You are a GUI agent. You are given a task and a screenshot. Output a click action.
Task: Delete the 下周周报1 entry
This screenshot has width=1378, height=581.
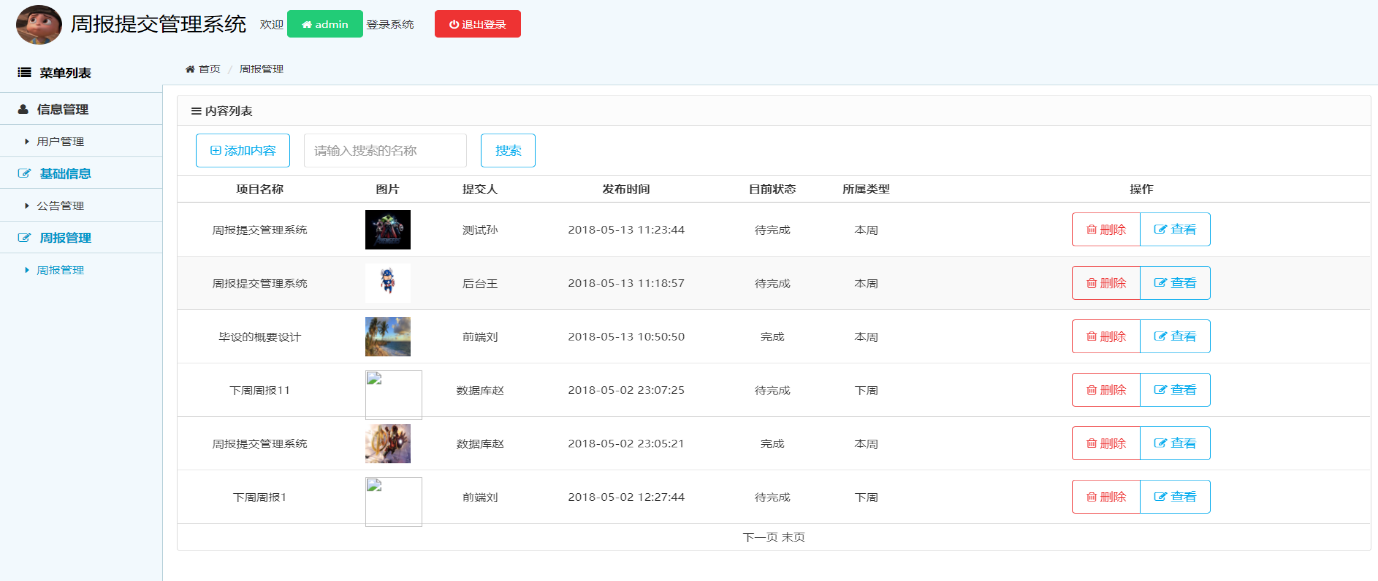click(1106, 497)
